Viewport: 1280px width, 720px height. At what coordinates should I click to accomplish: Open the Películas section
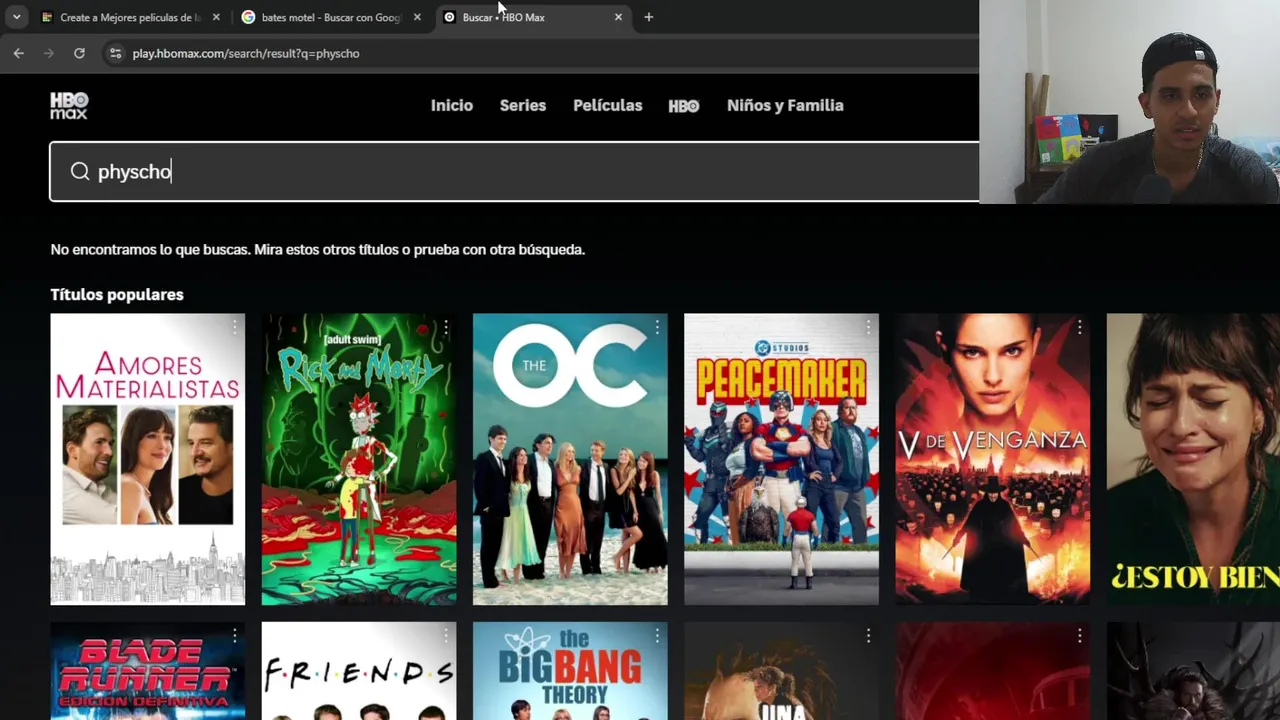pos(608,105)
